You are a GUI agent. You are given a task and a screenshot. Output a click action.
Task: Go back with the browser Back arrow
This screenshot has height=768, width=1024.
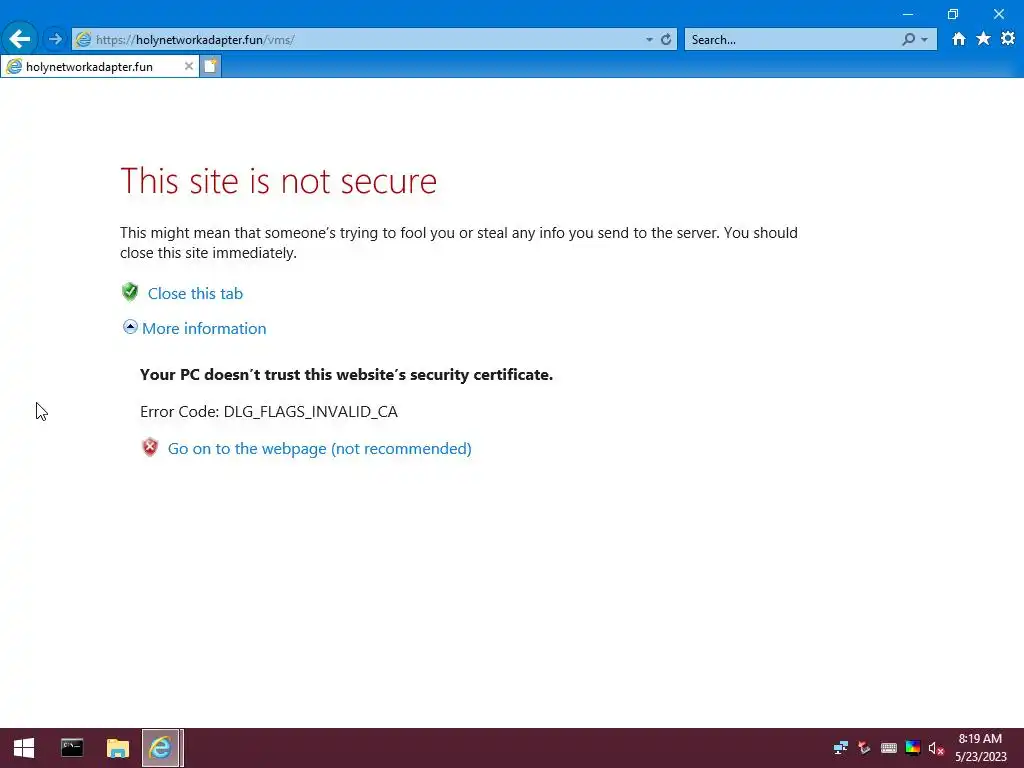pyautogui.click(x=20, y=39)
